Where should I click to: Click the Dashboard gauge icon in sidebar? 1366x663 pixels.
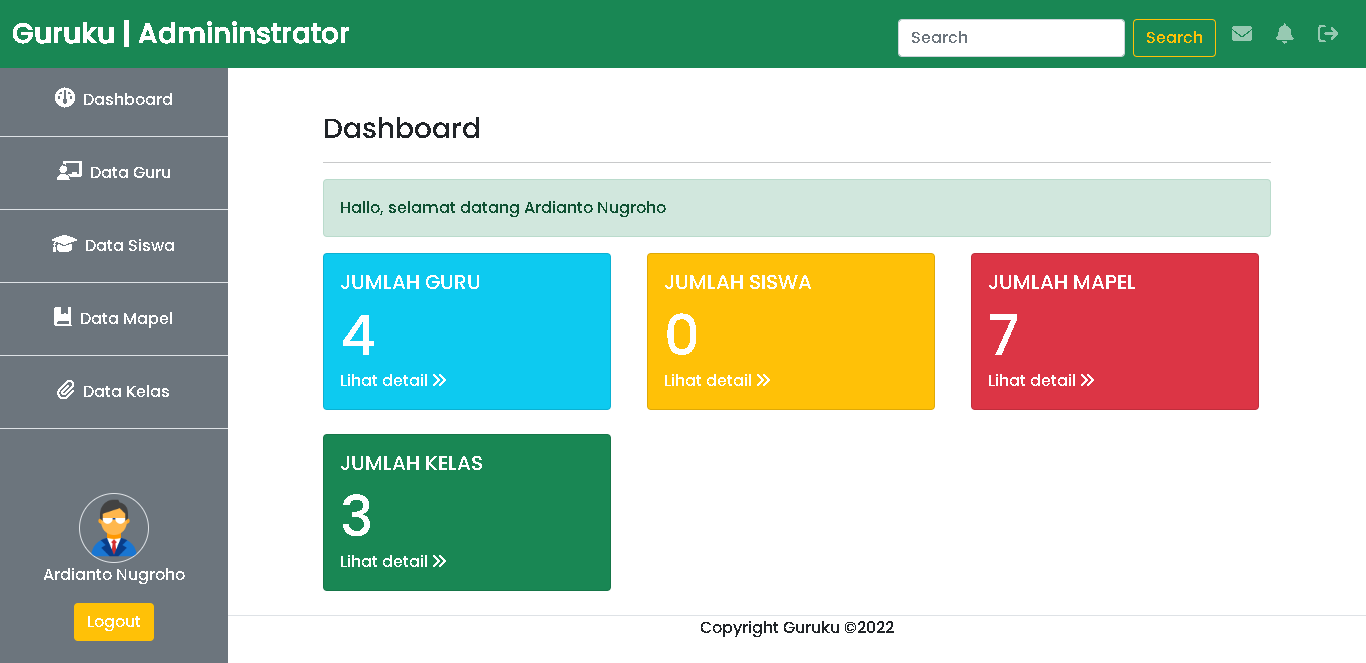click(x=65, y=98)
